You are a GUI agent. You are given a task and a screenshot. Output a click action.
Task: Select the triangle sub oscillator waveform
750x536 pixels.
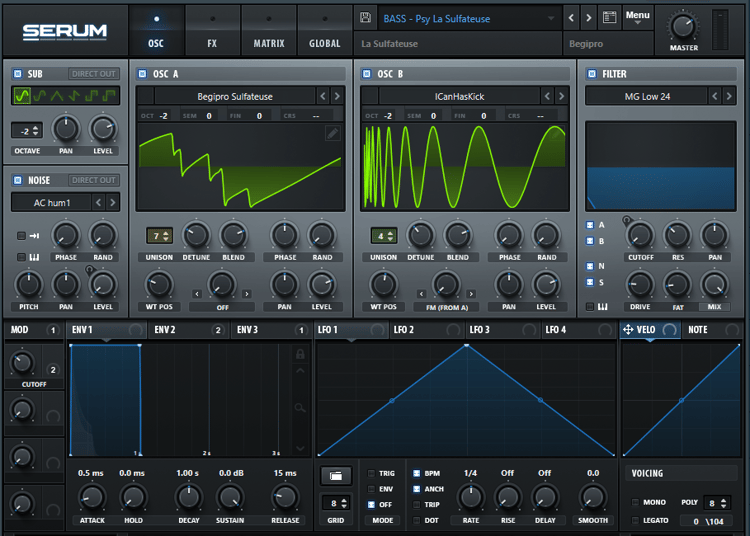[57, 96]
